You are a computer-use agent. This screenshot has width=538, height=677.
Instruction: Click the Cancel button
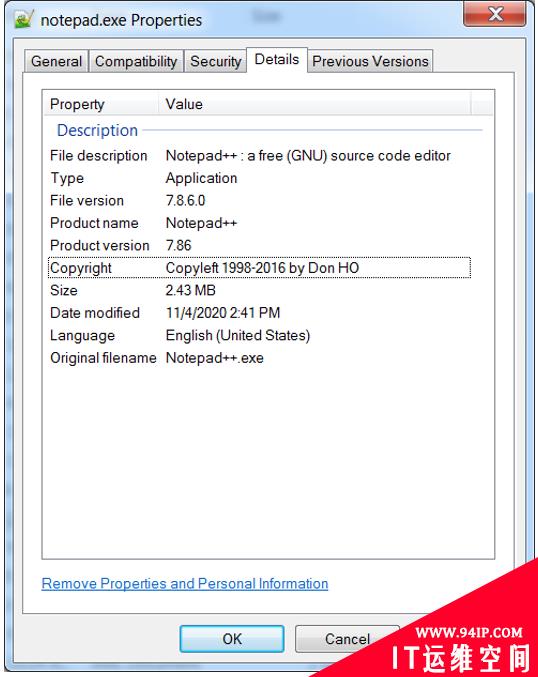pos(347,639)
